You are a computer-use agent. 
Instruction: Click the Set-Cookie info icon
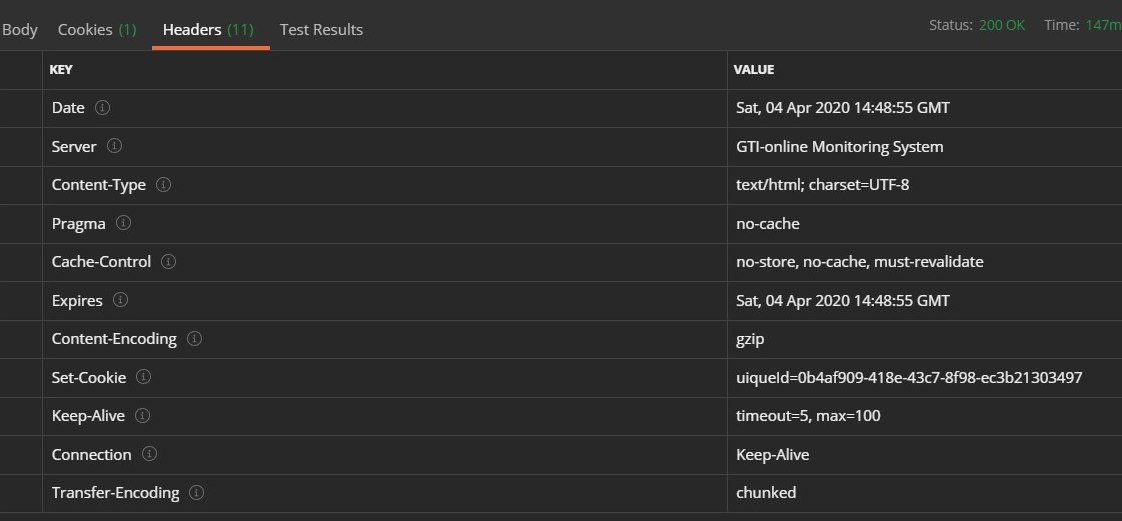[144, 377]
